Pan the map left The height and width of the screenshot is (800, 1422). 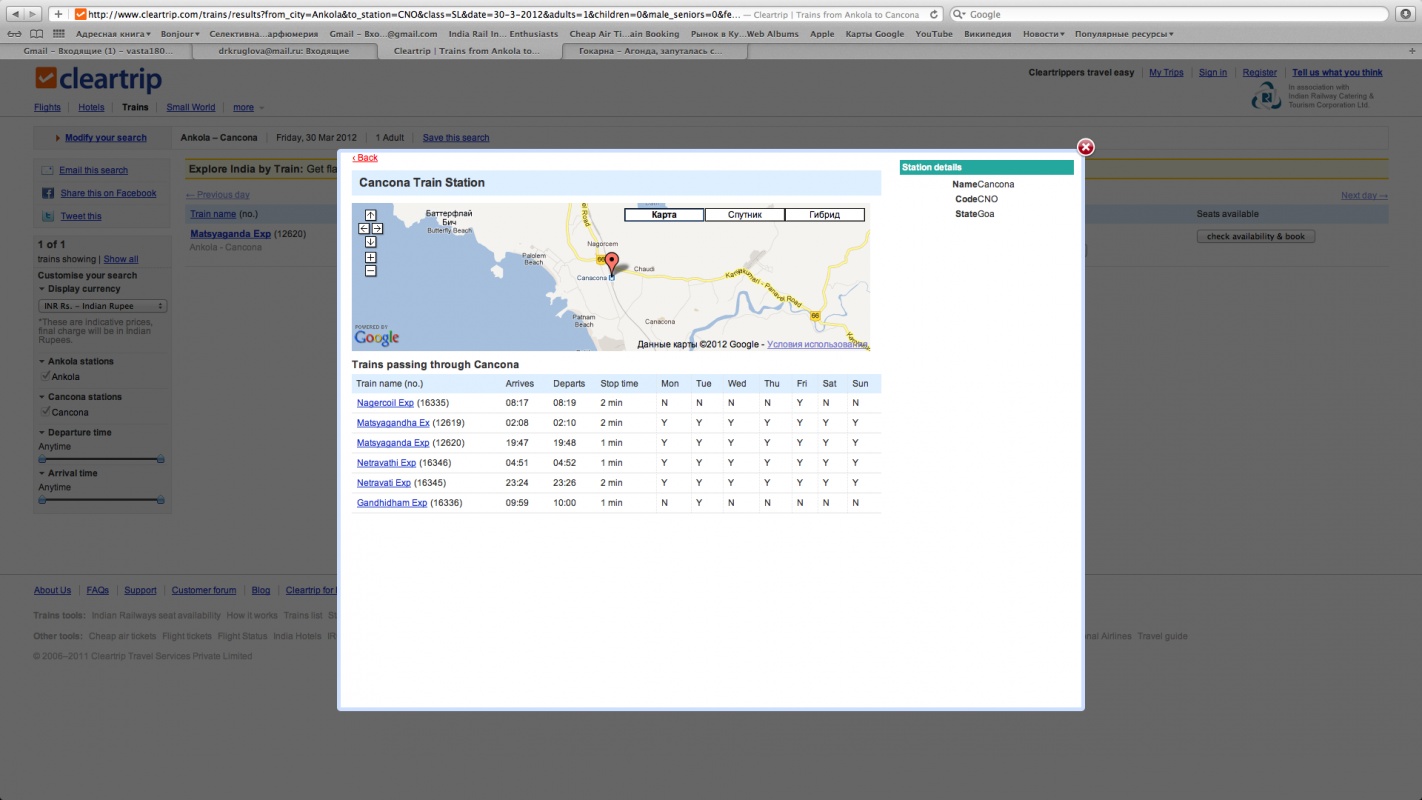364,229
